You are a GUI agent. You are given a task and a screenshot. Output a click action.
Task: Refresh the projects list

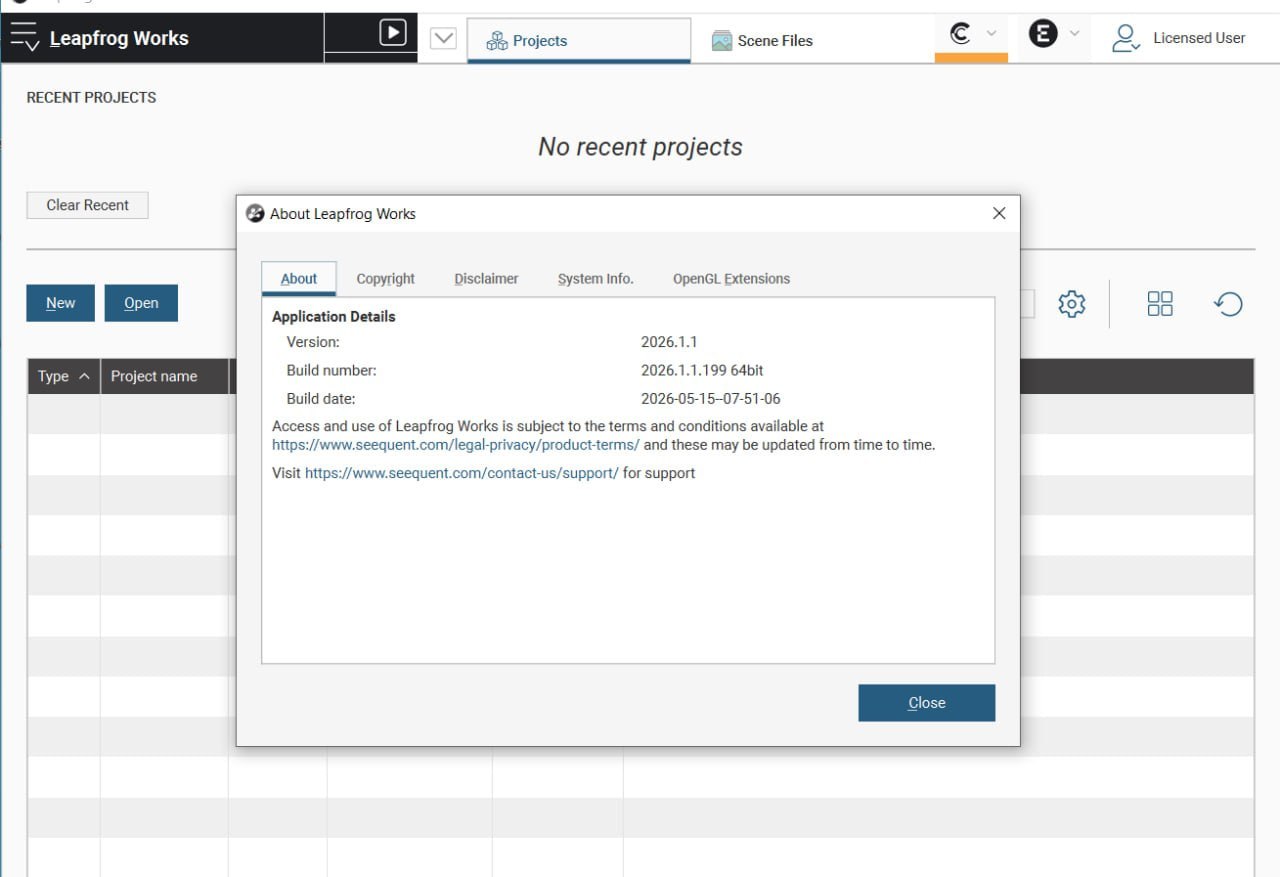(x=1228, y=304)
